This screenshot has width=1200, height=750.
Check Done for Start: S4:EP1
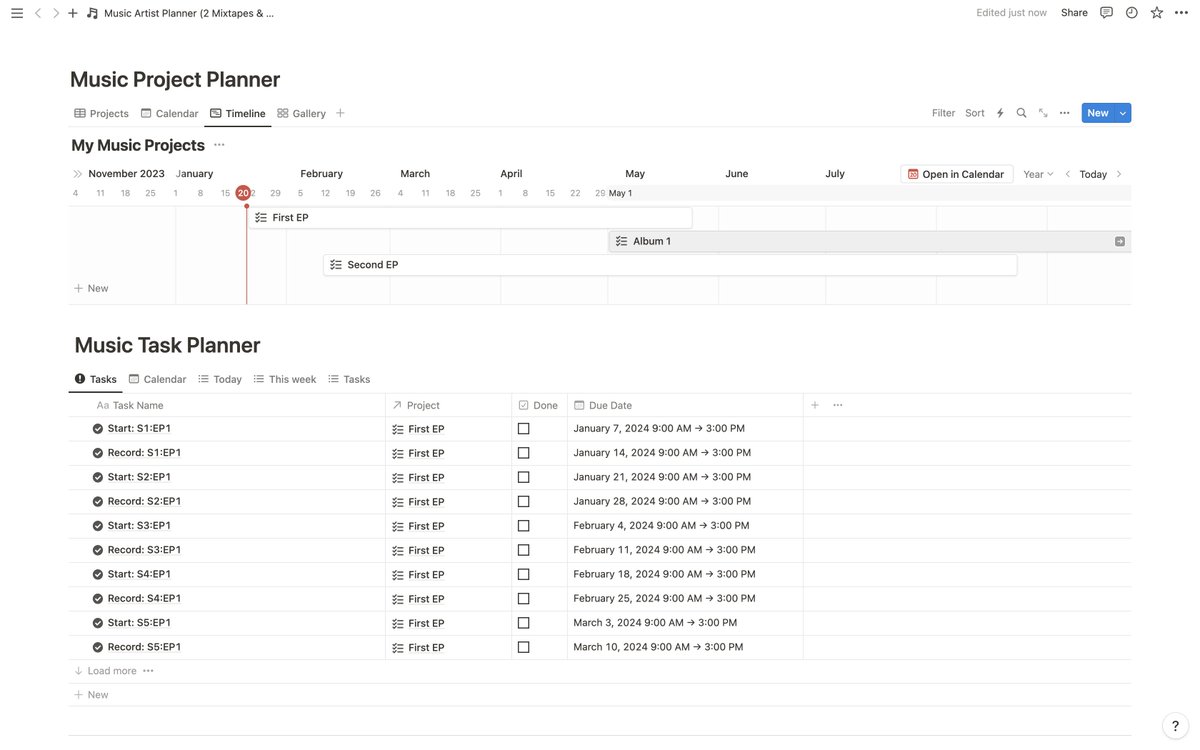tap(523, 574)
